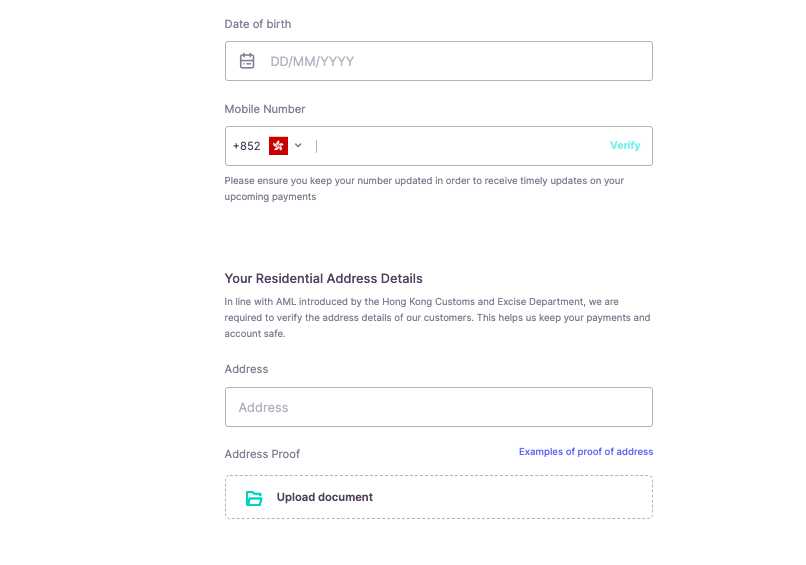Click the "Date of birth" field label
Image resolution: width=806 pixels, height=565 pixels.
click(258, 24)
